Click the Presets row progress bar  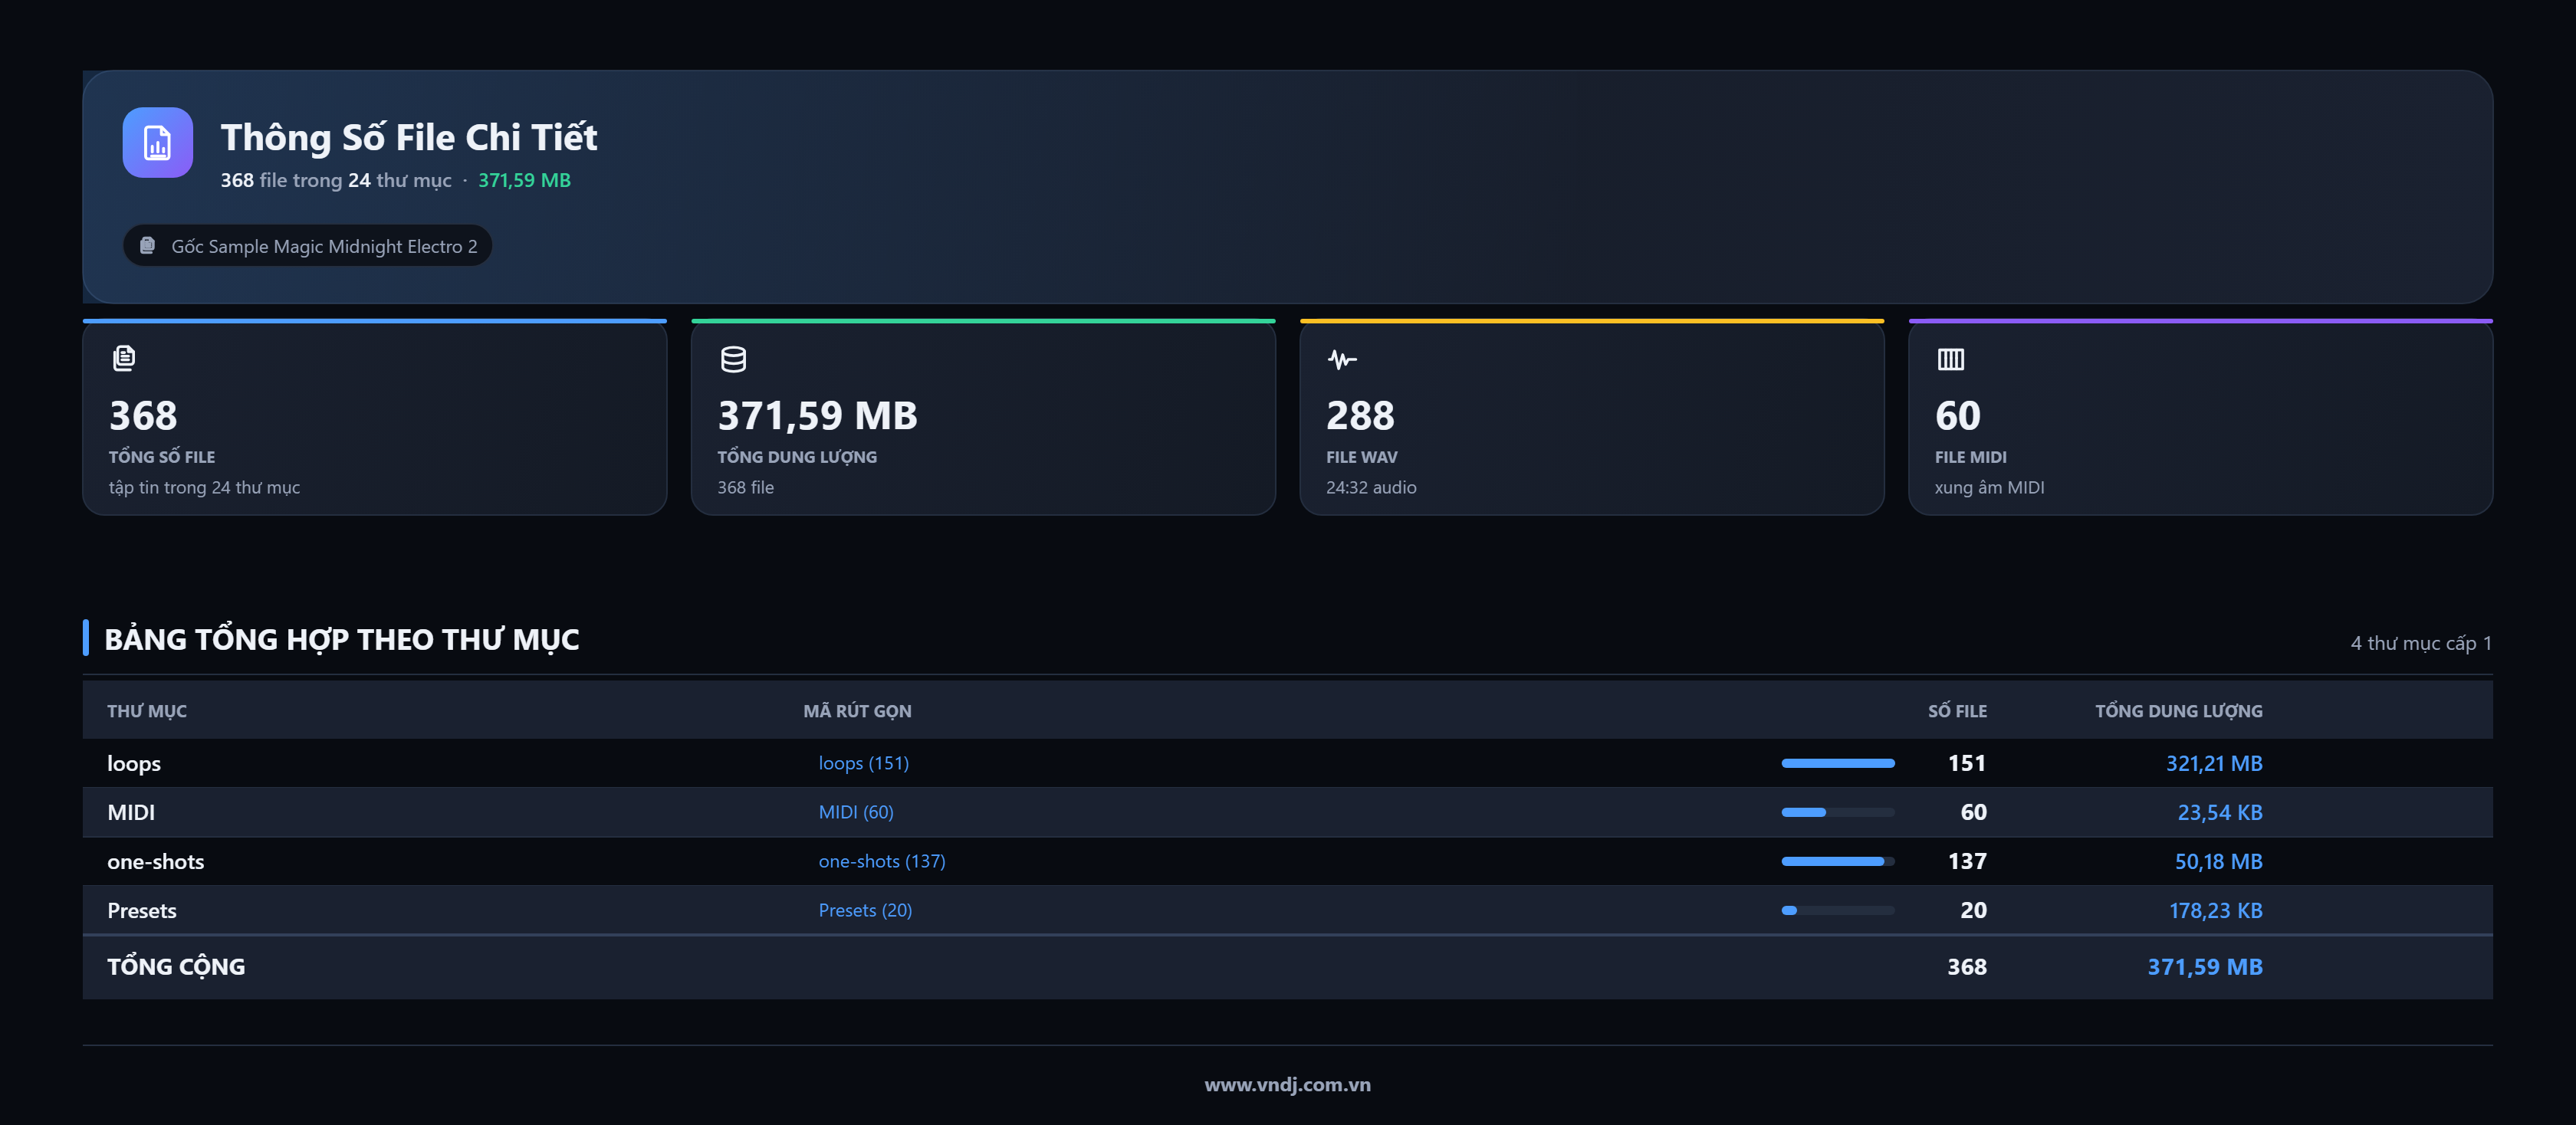[x=1837, y=910]
